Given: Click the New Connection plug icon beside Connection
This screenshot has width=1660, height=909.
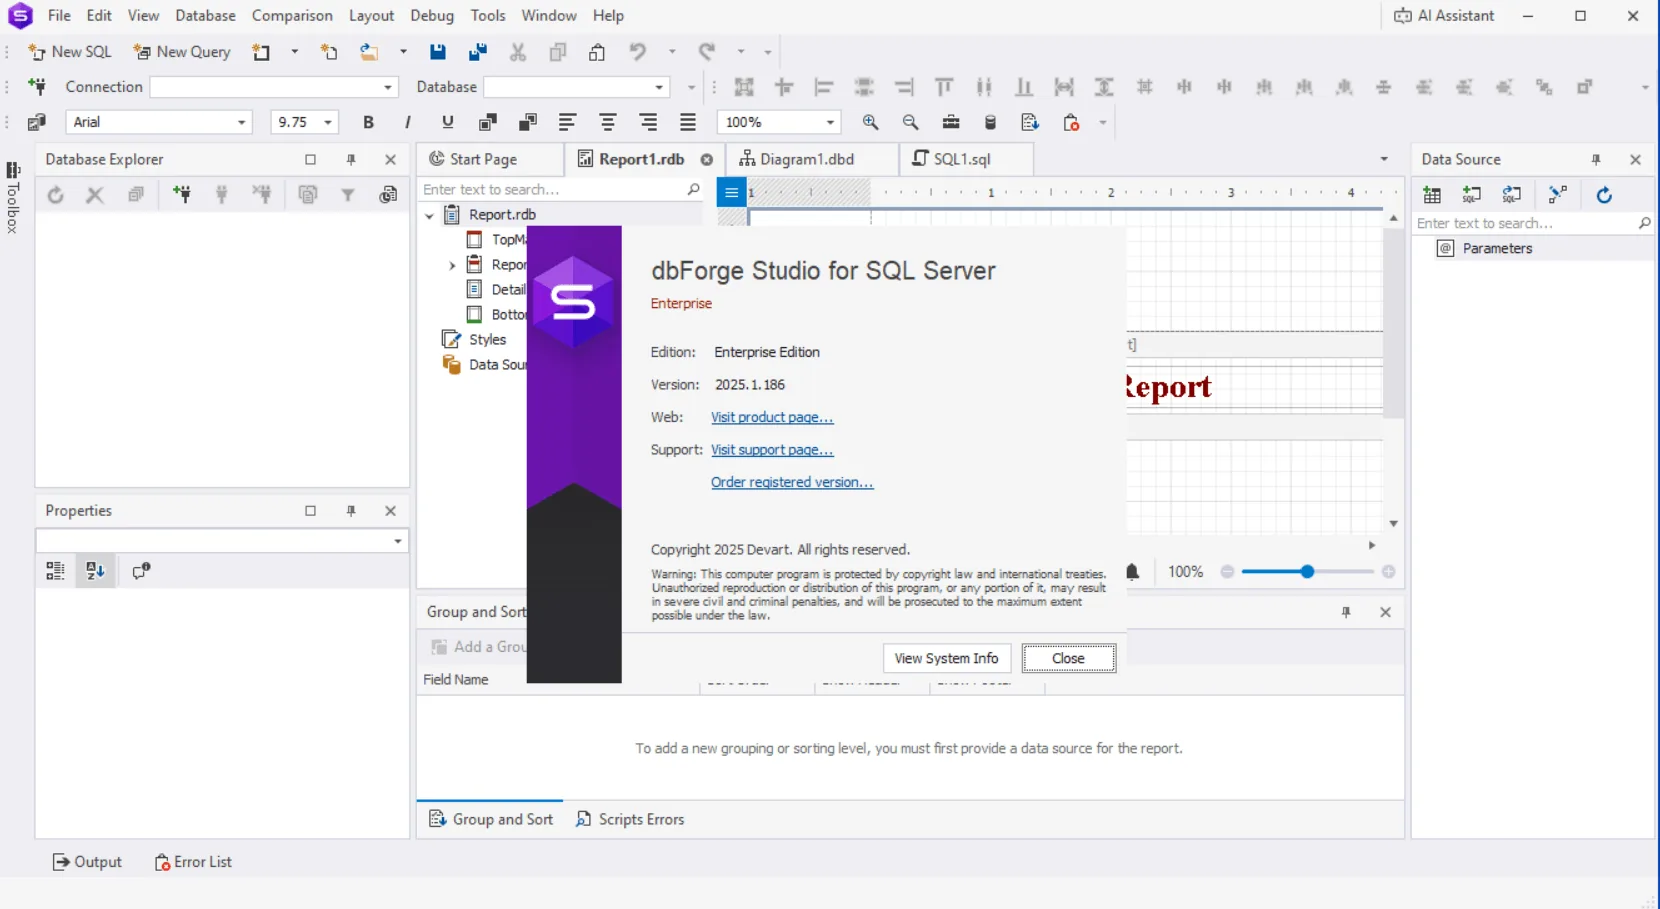Looking at the screenshot, I should click(x=37, y=87).
